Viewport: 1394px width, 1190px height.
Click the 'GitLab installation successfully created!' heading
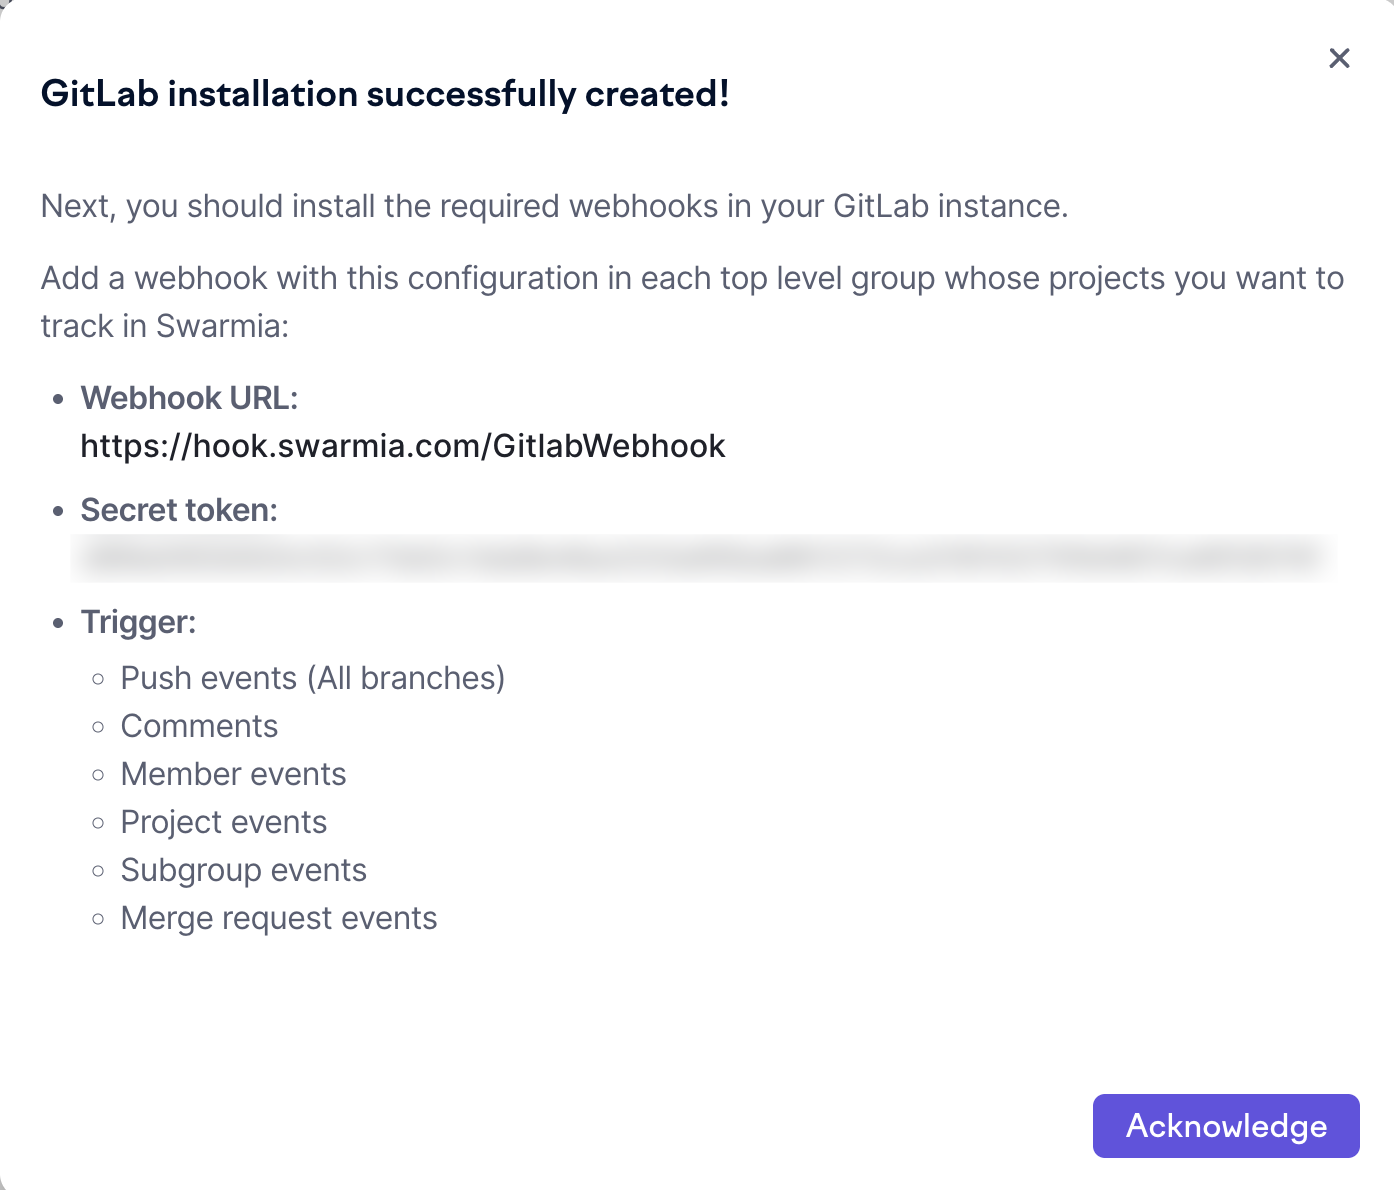point(385,94)
